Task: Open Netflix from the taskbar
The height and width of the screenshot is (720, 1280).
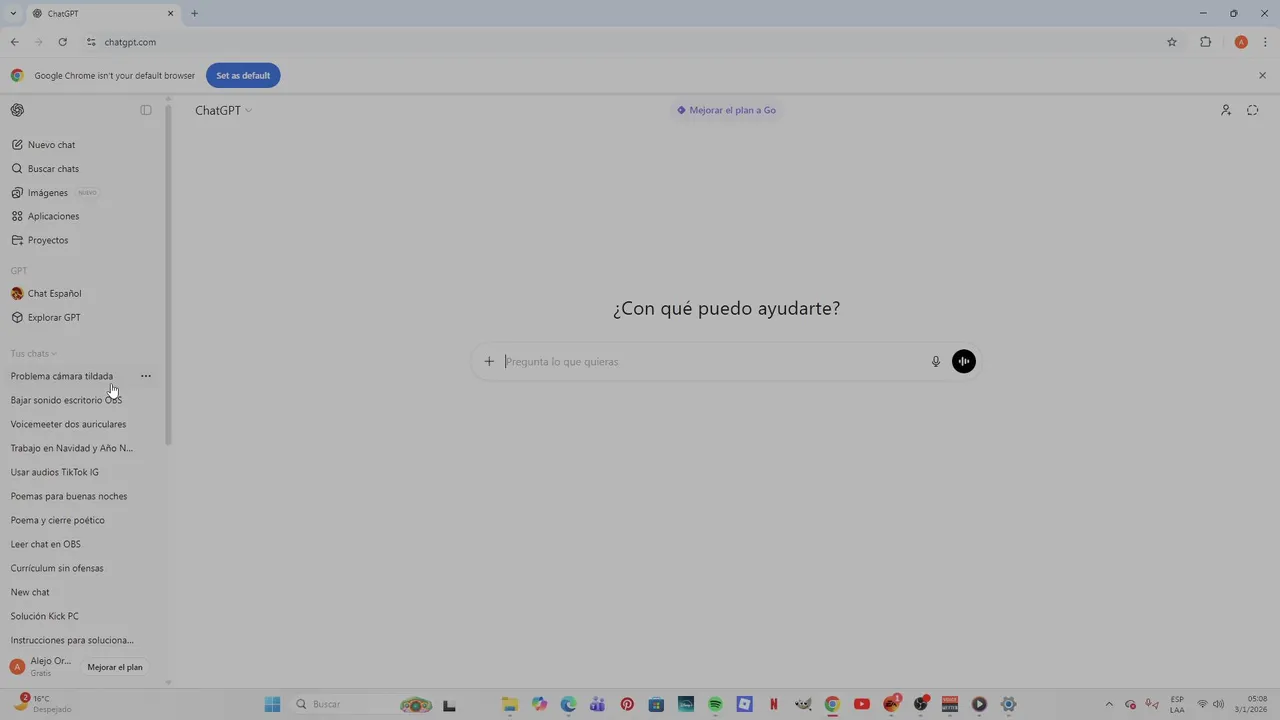Action: point(774,704)
